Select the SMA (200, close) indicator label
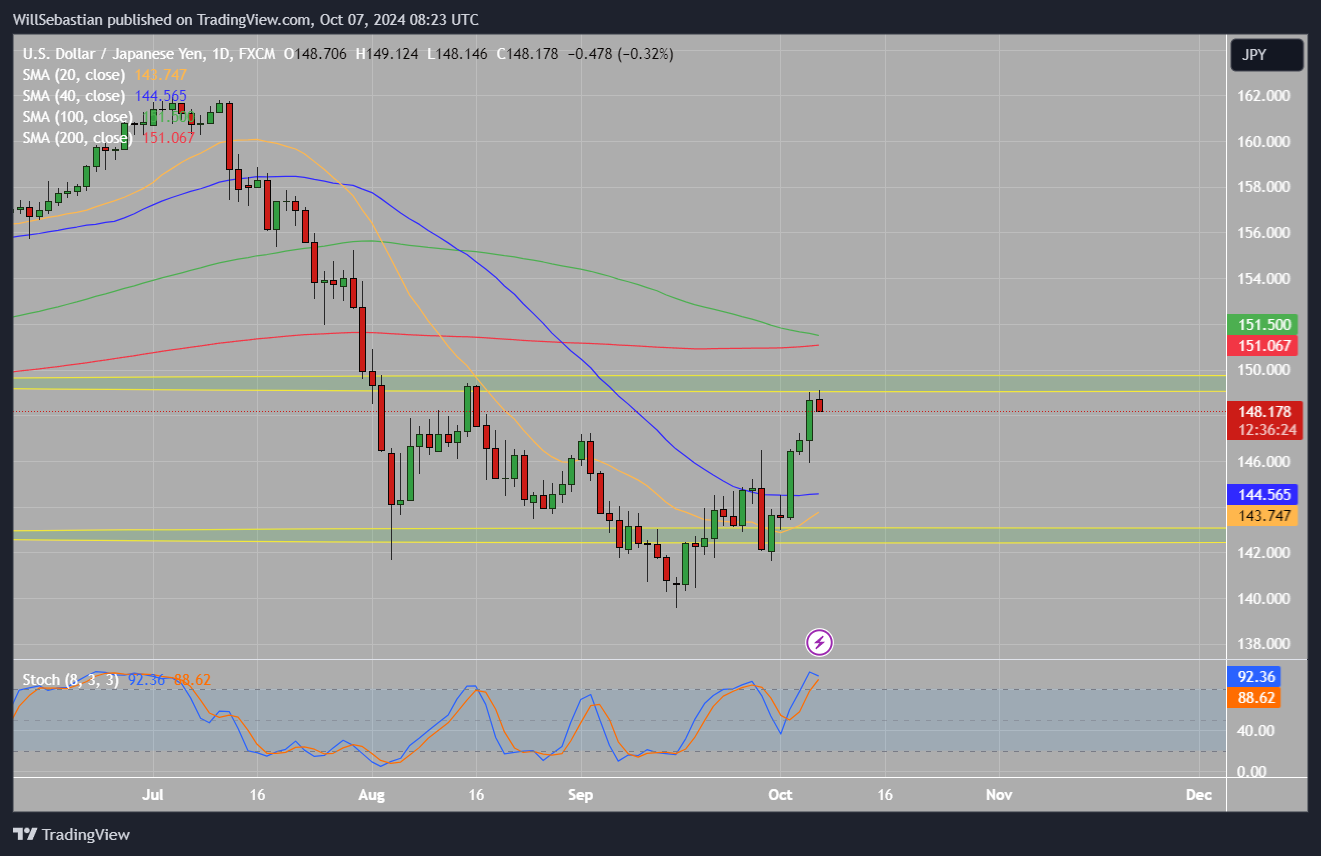Image resolution: width=1321 pixels, height=856 pixels. (x=78, y=138)
